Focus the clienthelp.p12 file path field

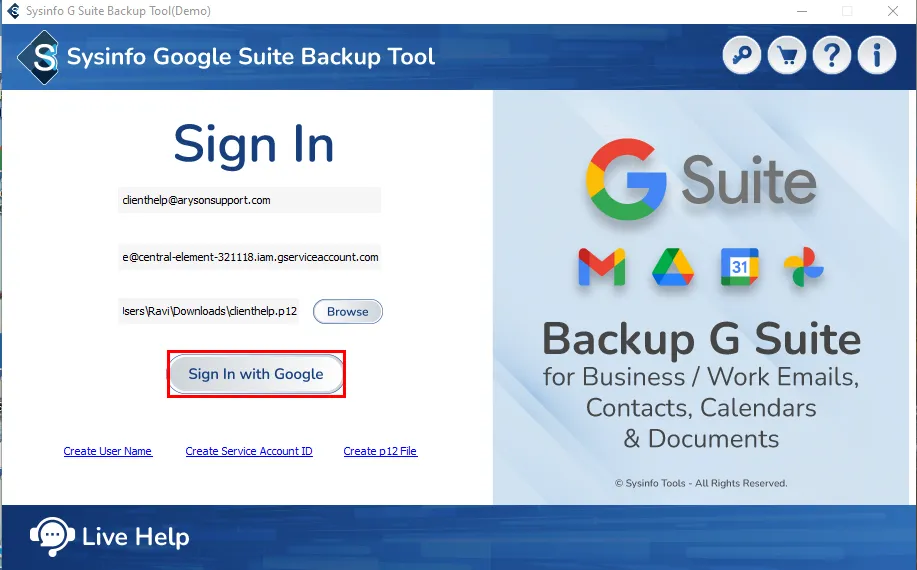(x=208, y=311)
